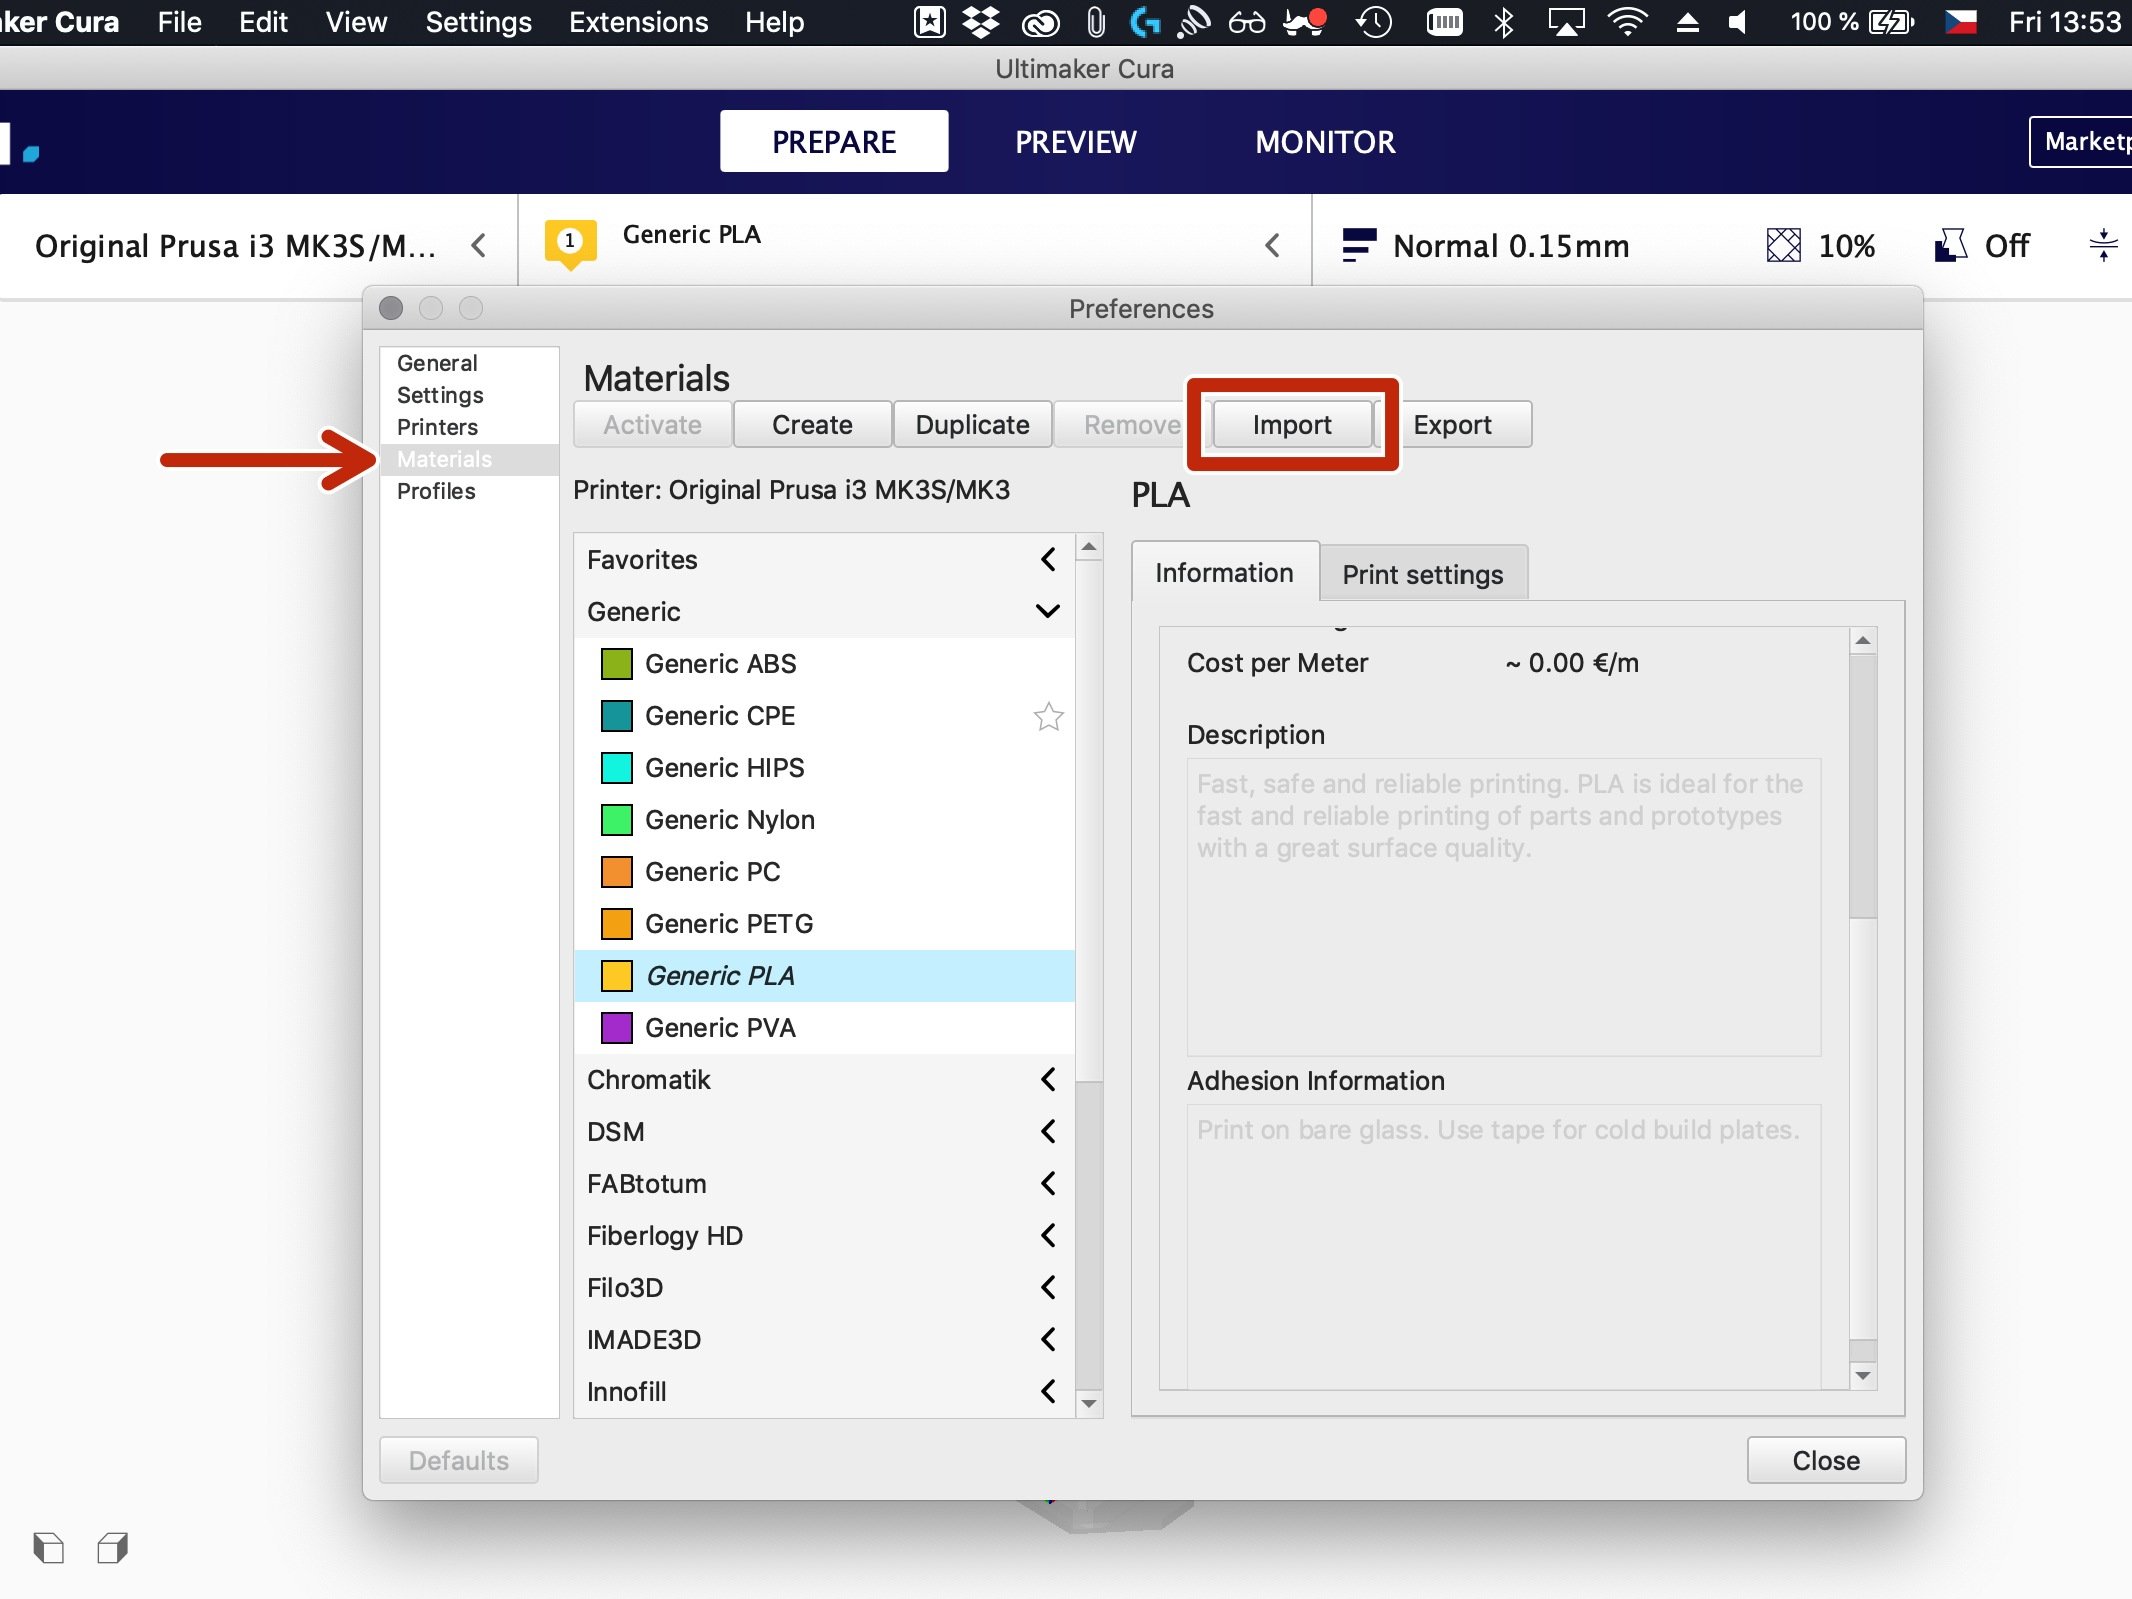
Task: Collapse the Generic materials group
Action: click(1048, 611)
